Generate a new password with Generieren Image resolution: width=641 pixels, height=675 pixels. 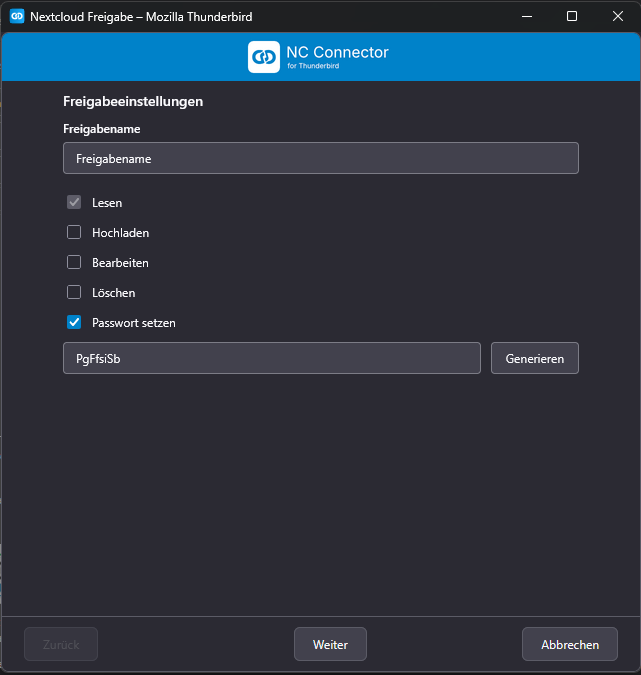coord(535,358)
